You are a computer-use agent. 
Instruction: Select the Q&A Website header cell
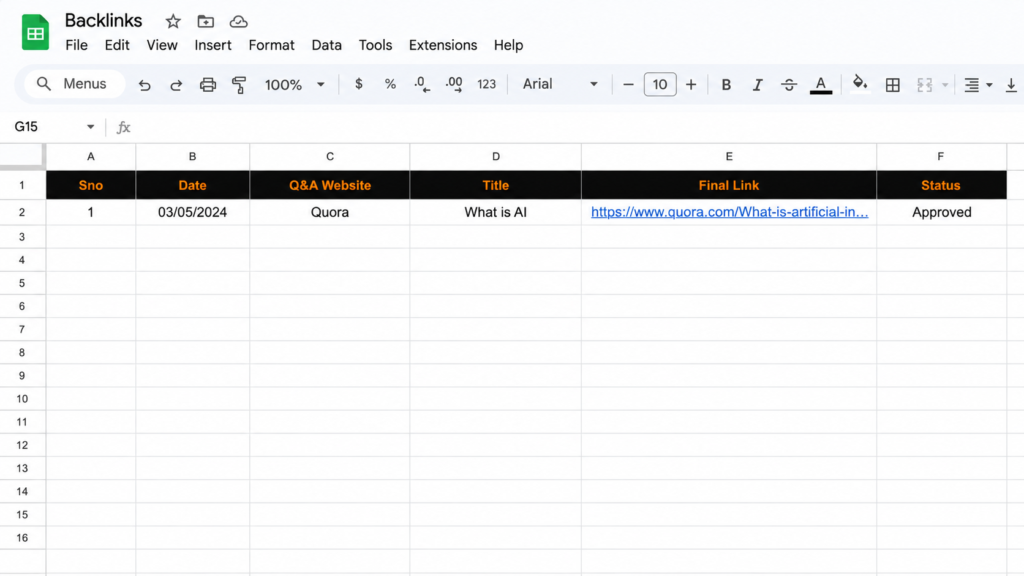coord(330,185)
